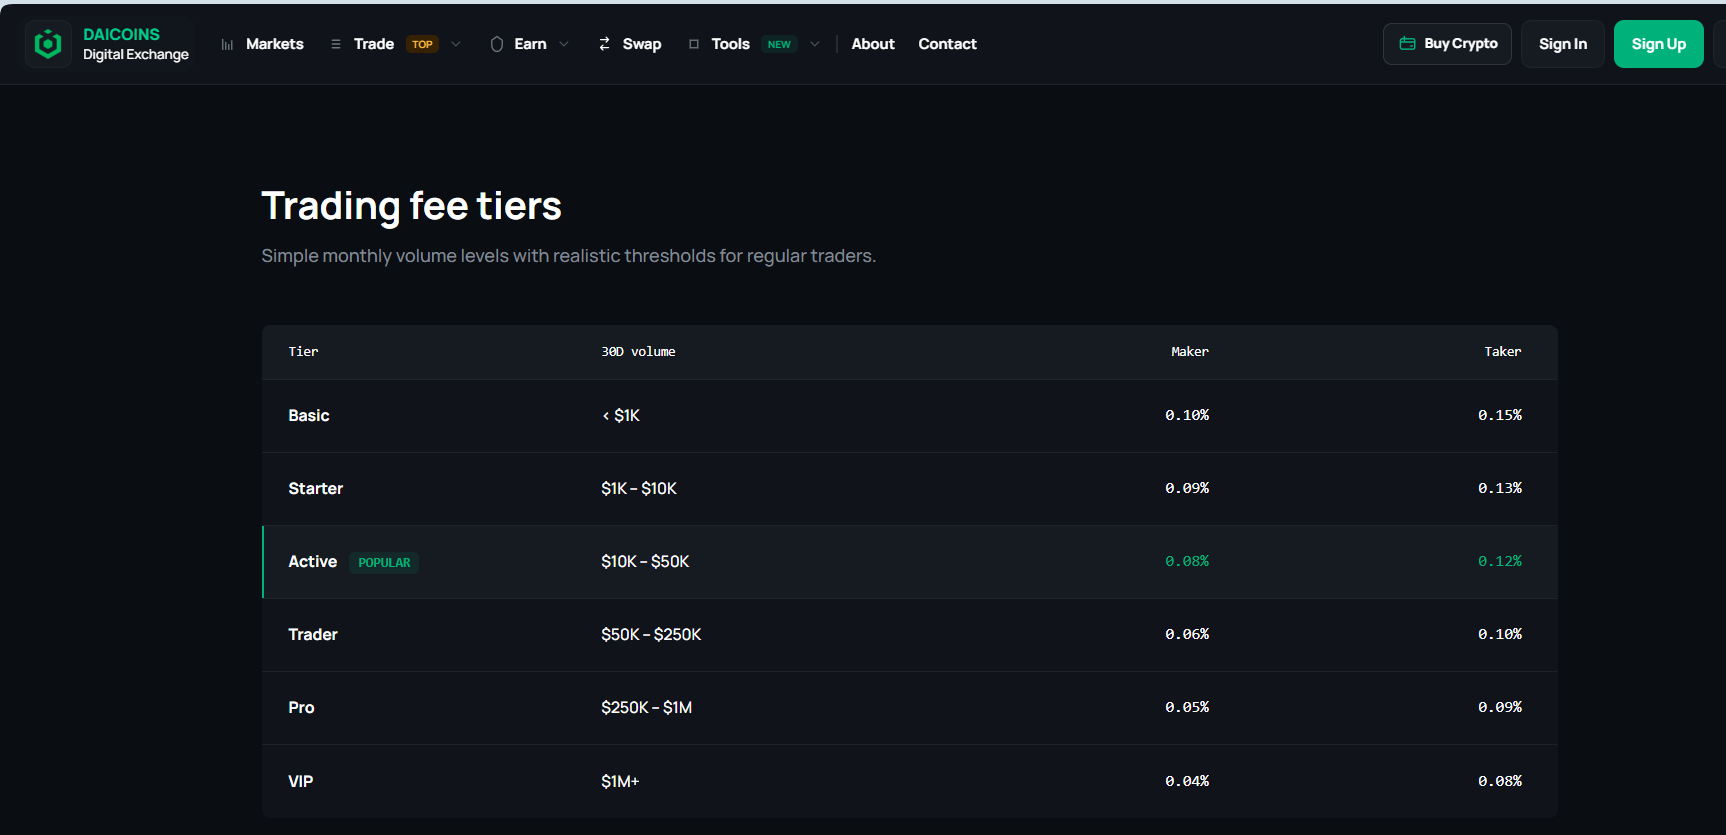The height and width of the screenshot is (835, 1726).
Task: Select the VIP tier name
Action: (x=301, y=782)
